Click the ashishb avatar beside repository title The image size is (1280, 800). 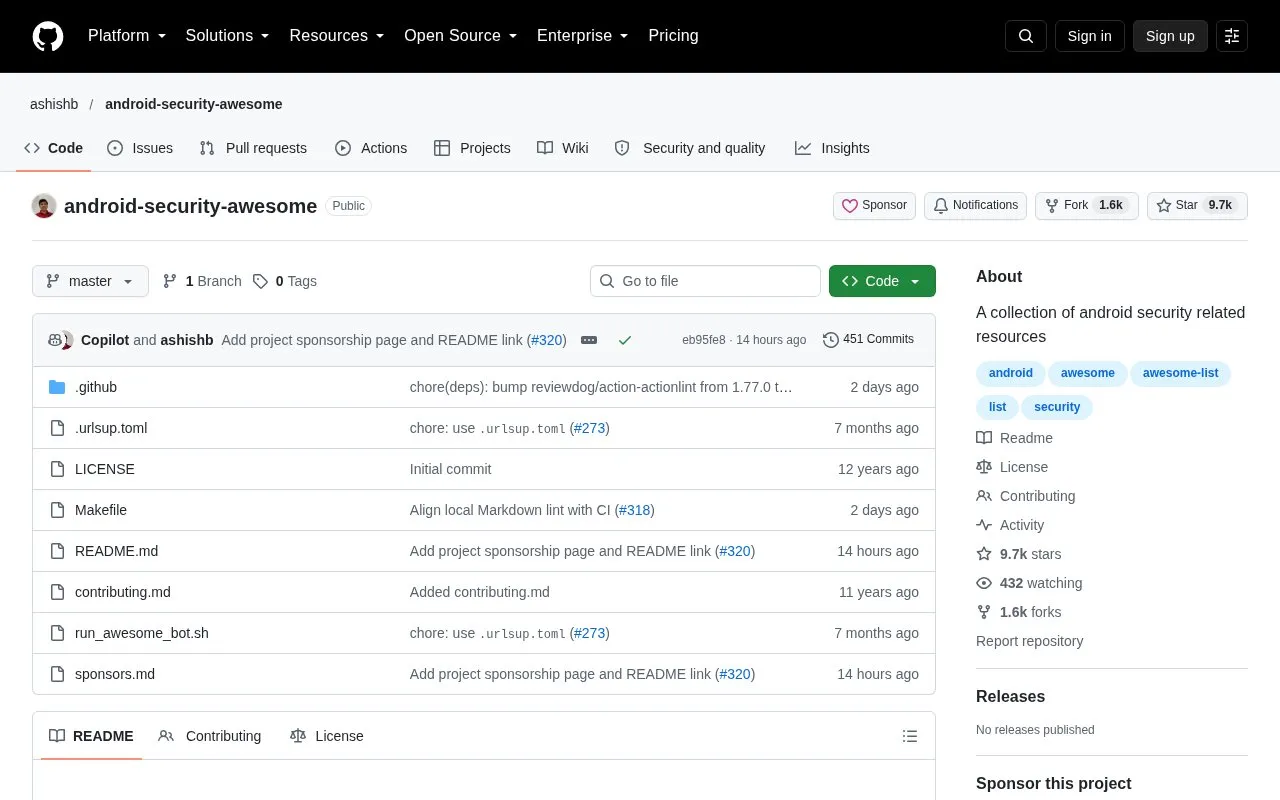[44, 206]
